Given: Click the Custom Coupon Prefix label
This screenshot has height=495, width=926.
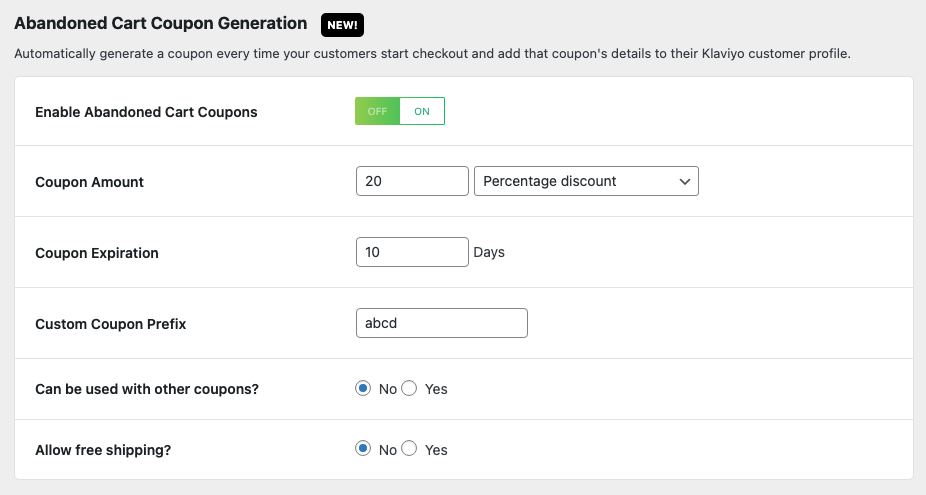Looking at the screenshot, I should point(111,324).
